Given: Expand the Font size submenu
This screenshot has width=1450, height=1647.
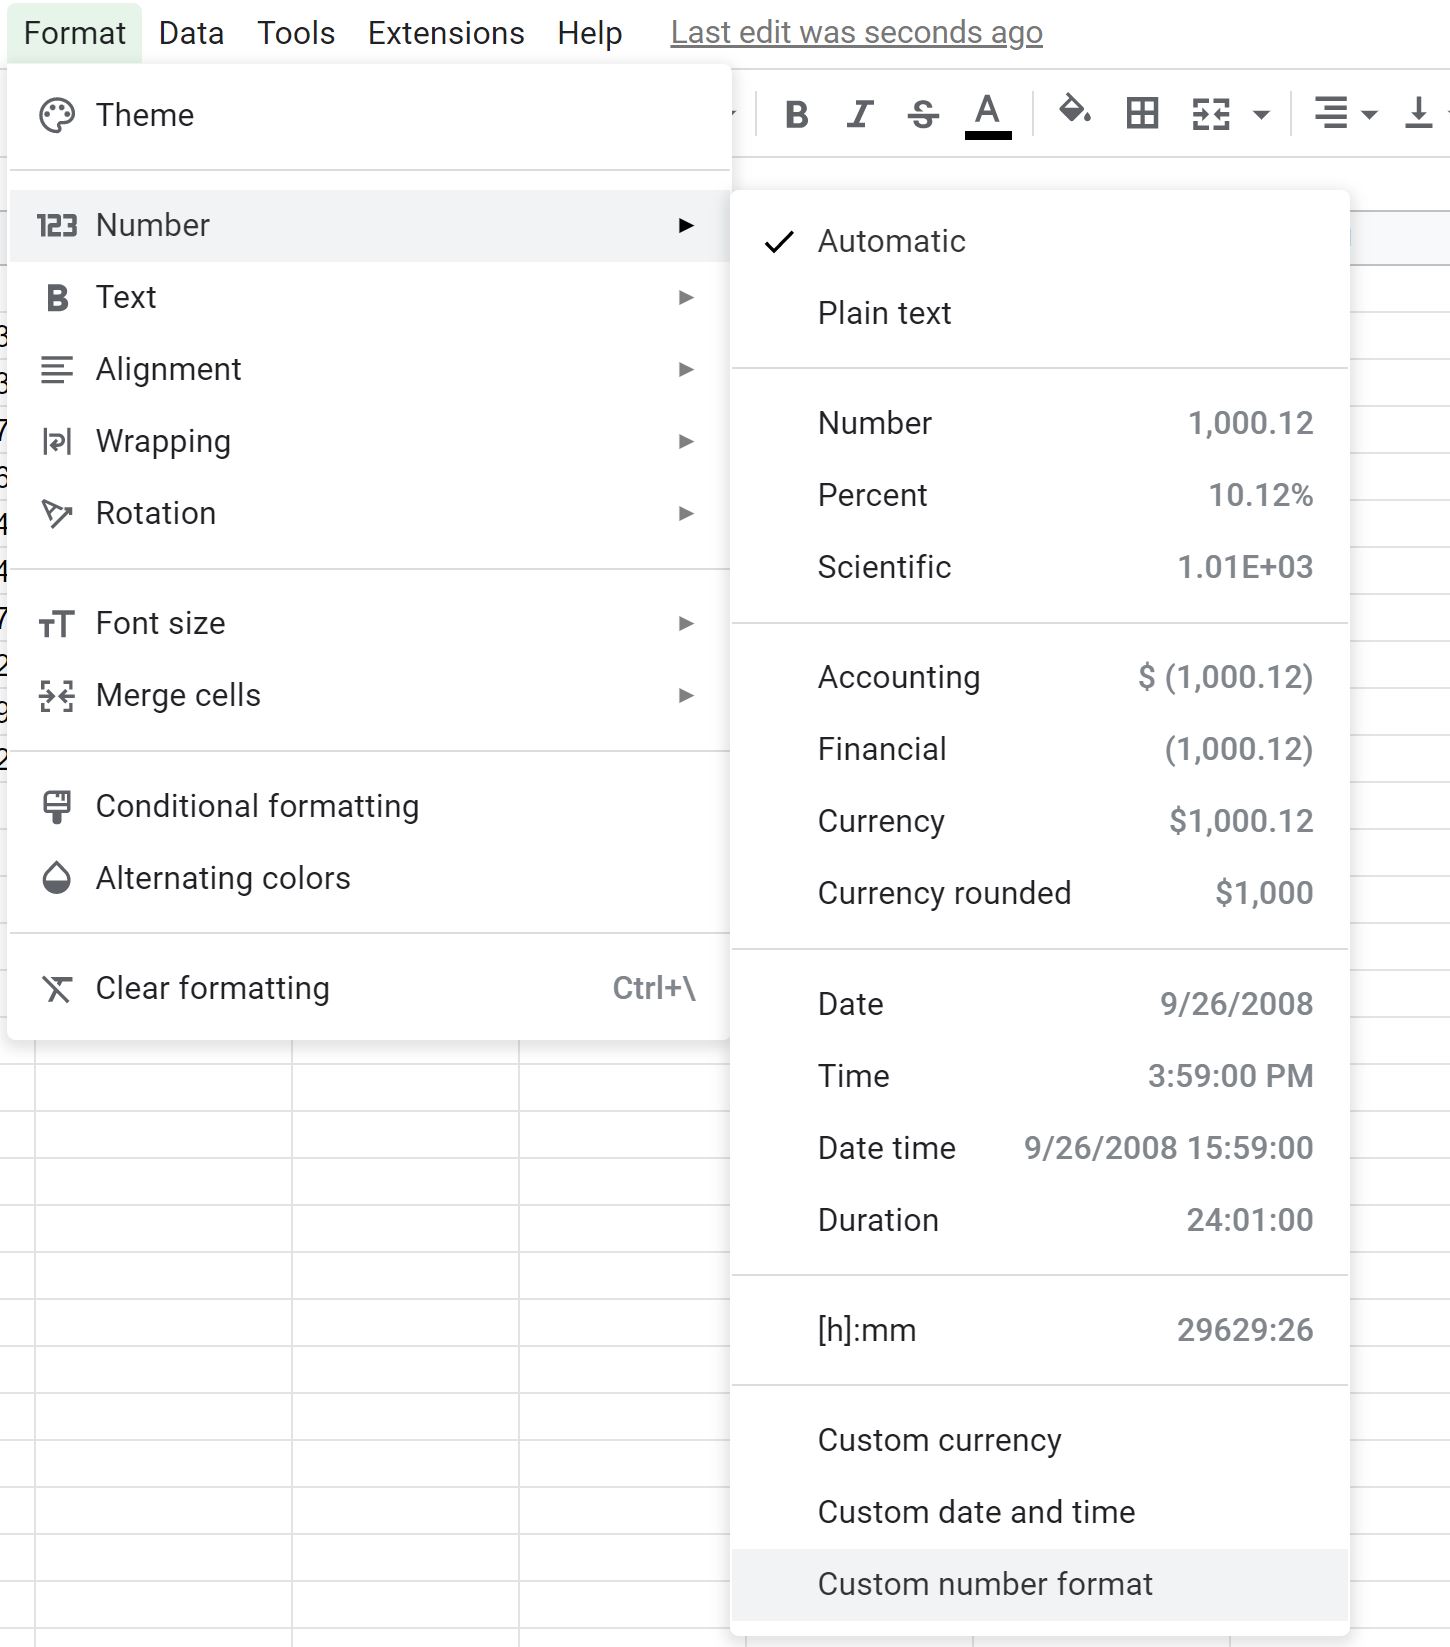Looking at the screenshot, I should point(369,623).
